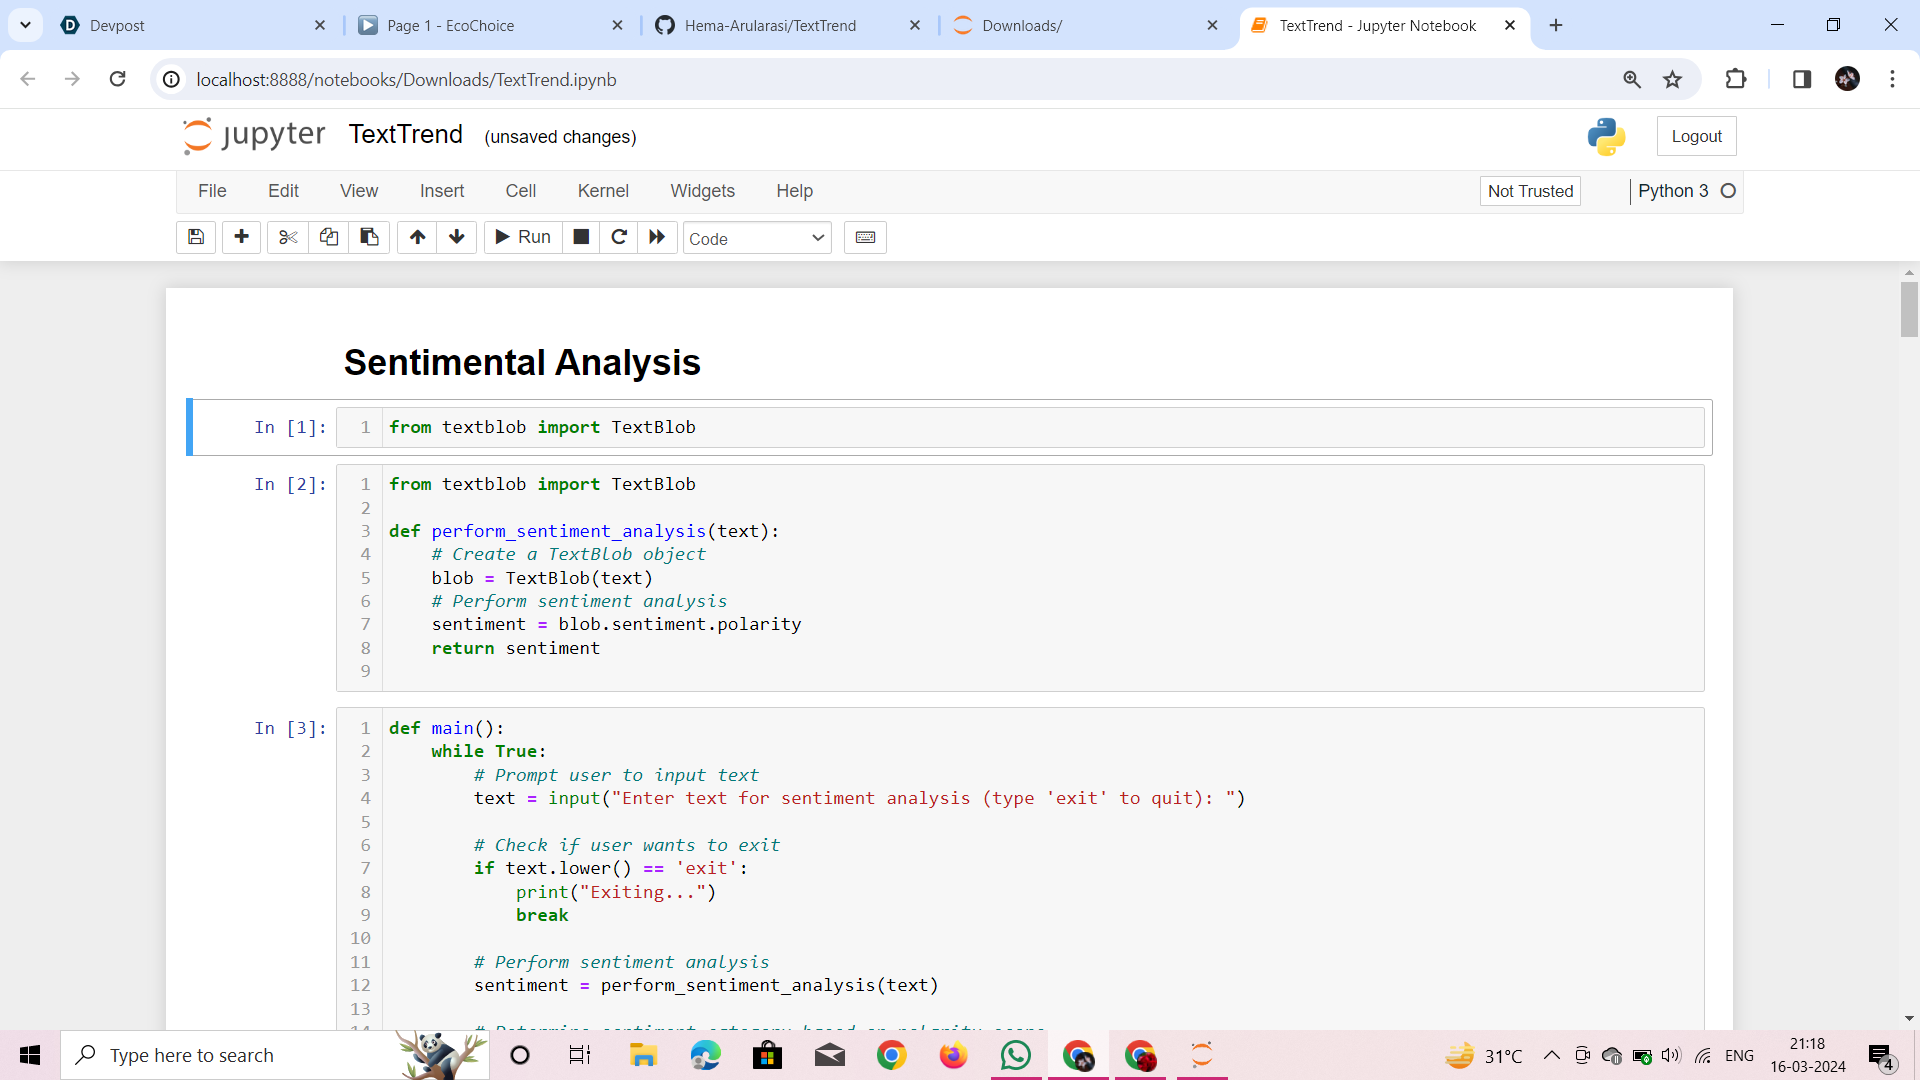1920x1080 pixels.
Task: Open the tab search chevron dropdown
Action: tap(25, 25)
